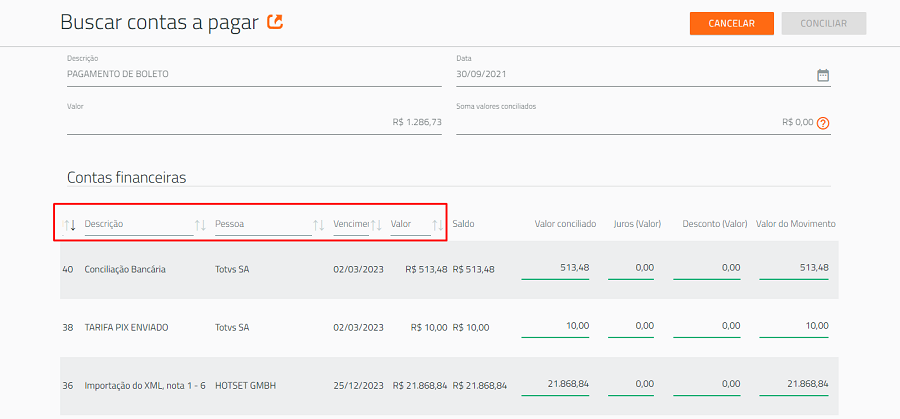
Task: Click the Valor do Movimento column header
Action: [796, 224]
